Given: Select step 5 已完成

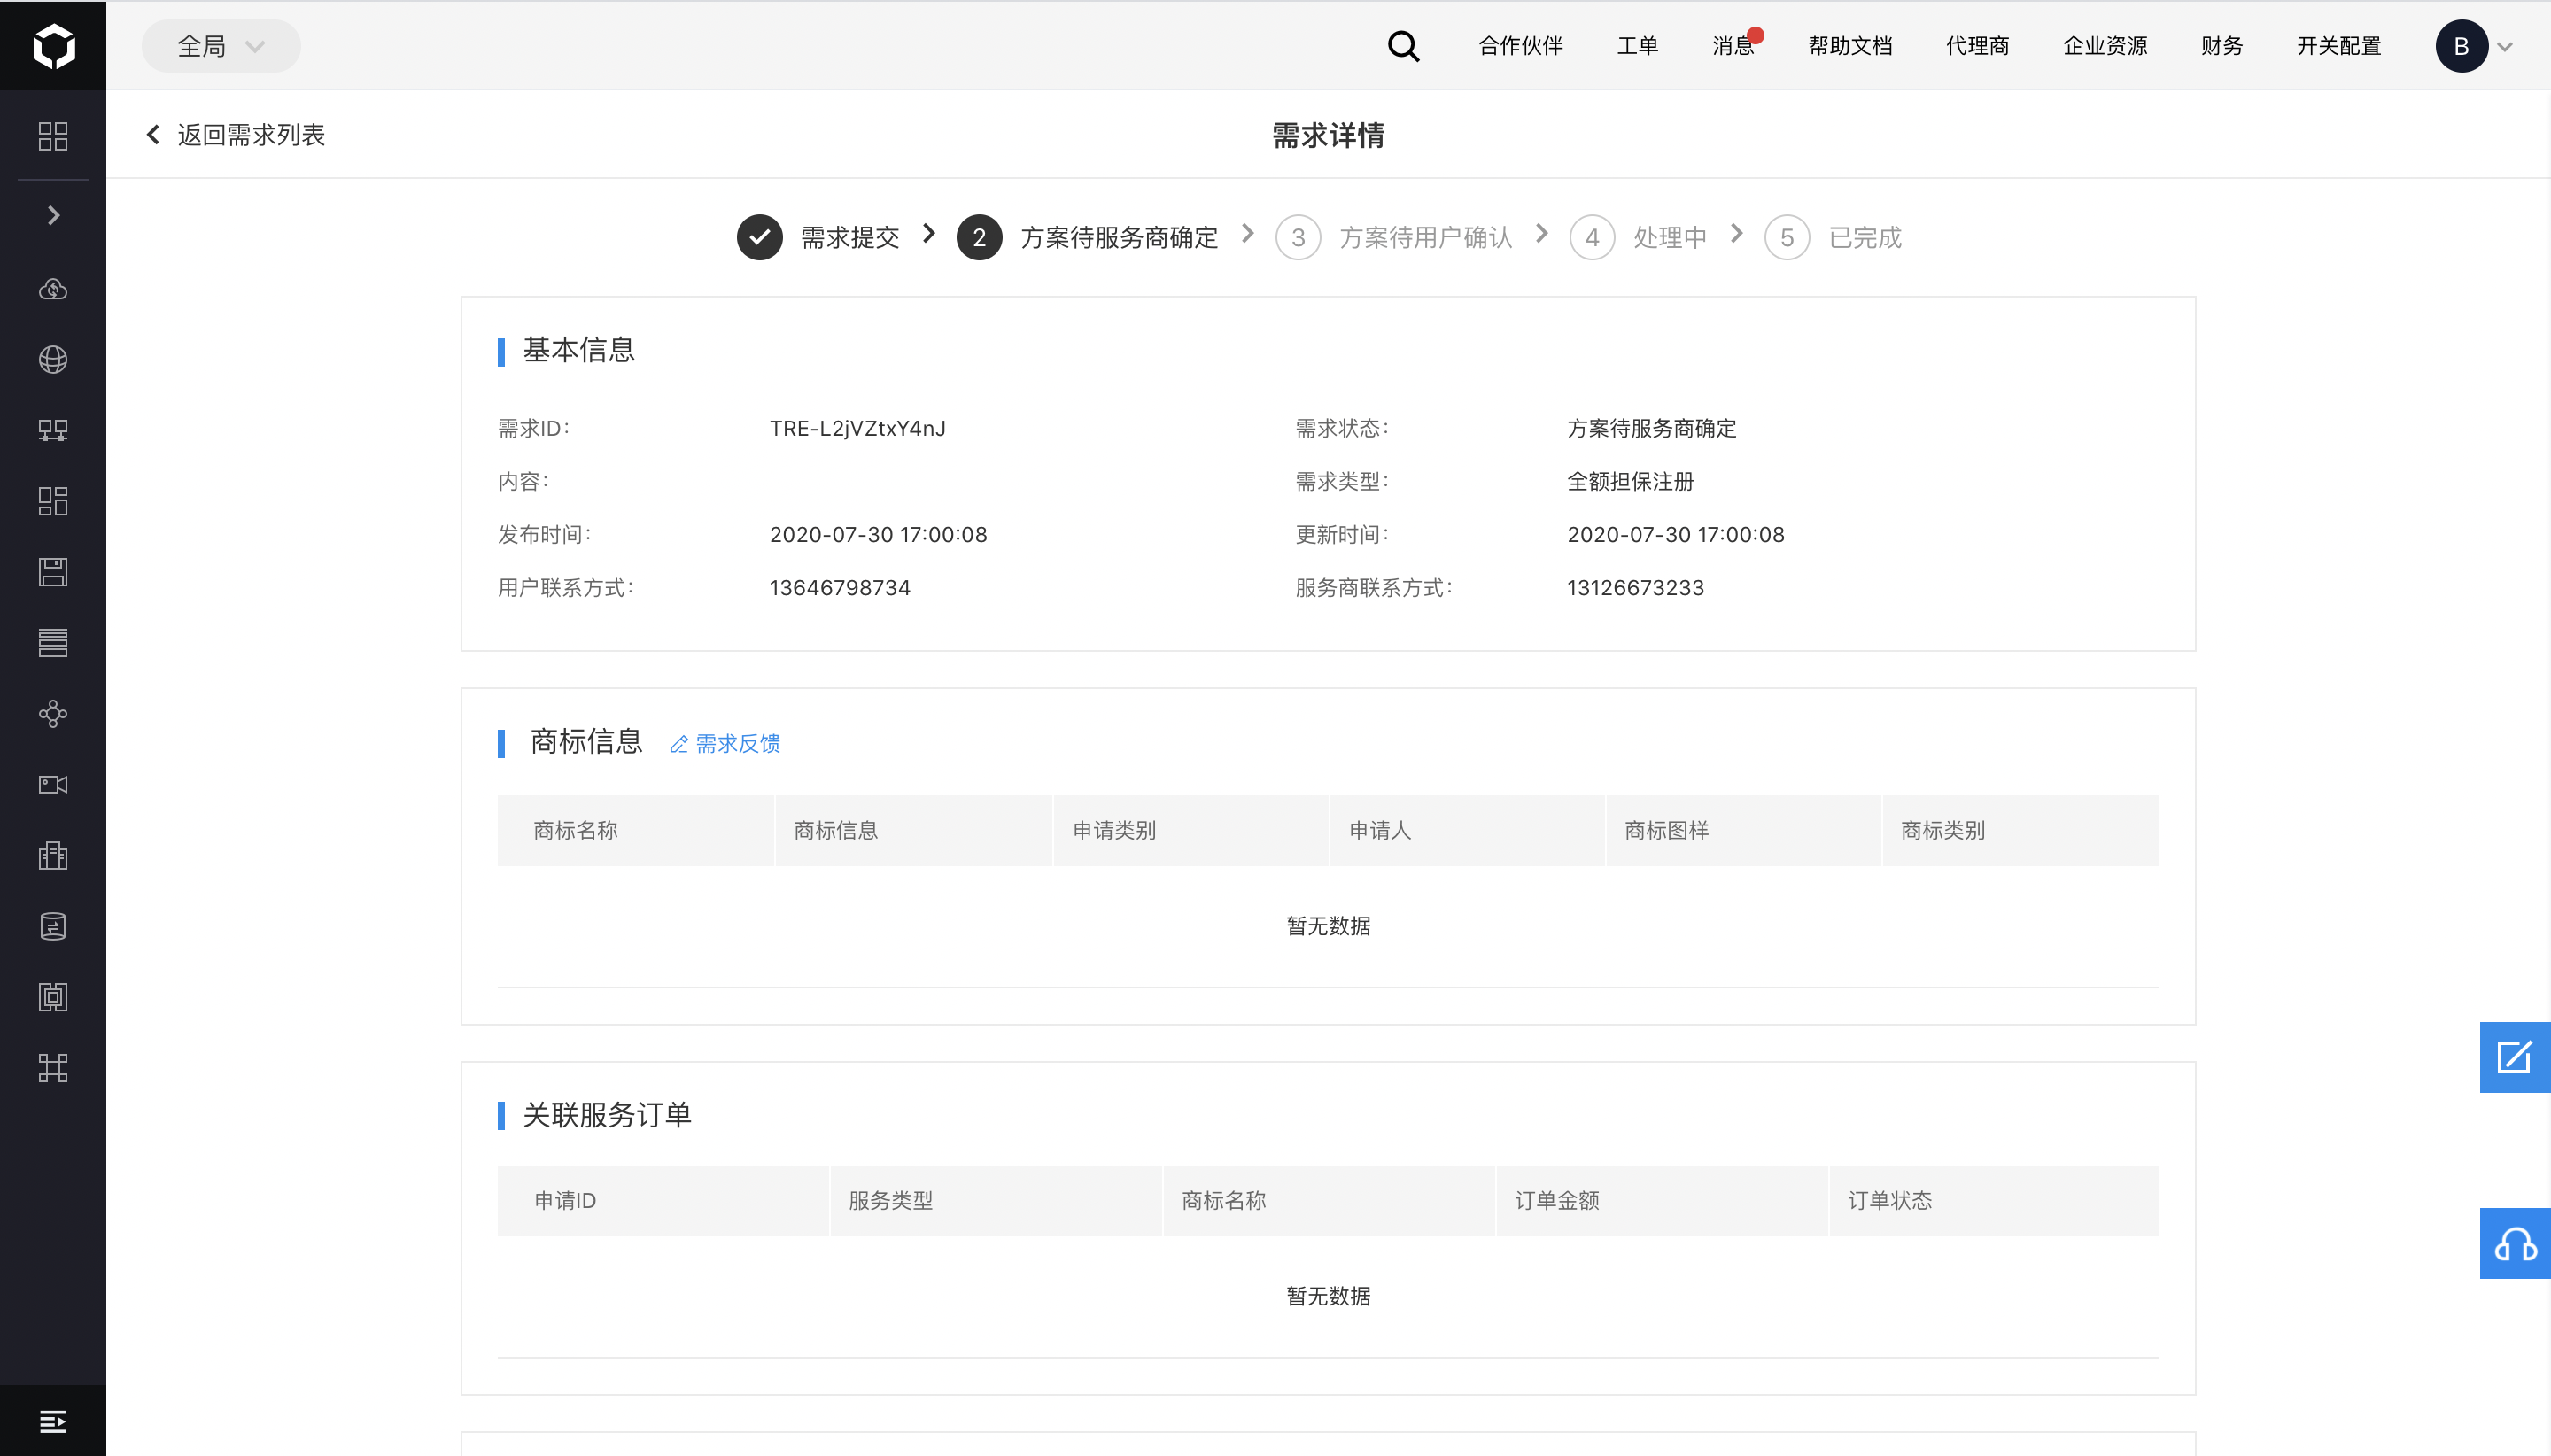Looking at the screenshot, I should 1833,237.
